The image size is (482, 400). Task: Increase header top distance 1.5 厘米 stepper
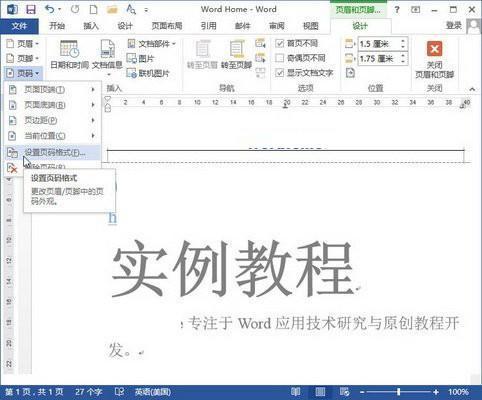click(x=403, y=41)
